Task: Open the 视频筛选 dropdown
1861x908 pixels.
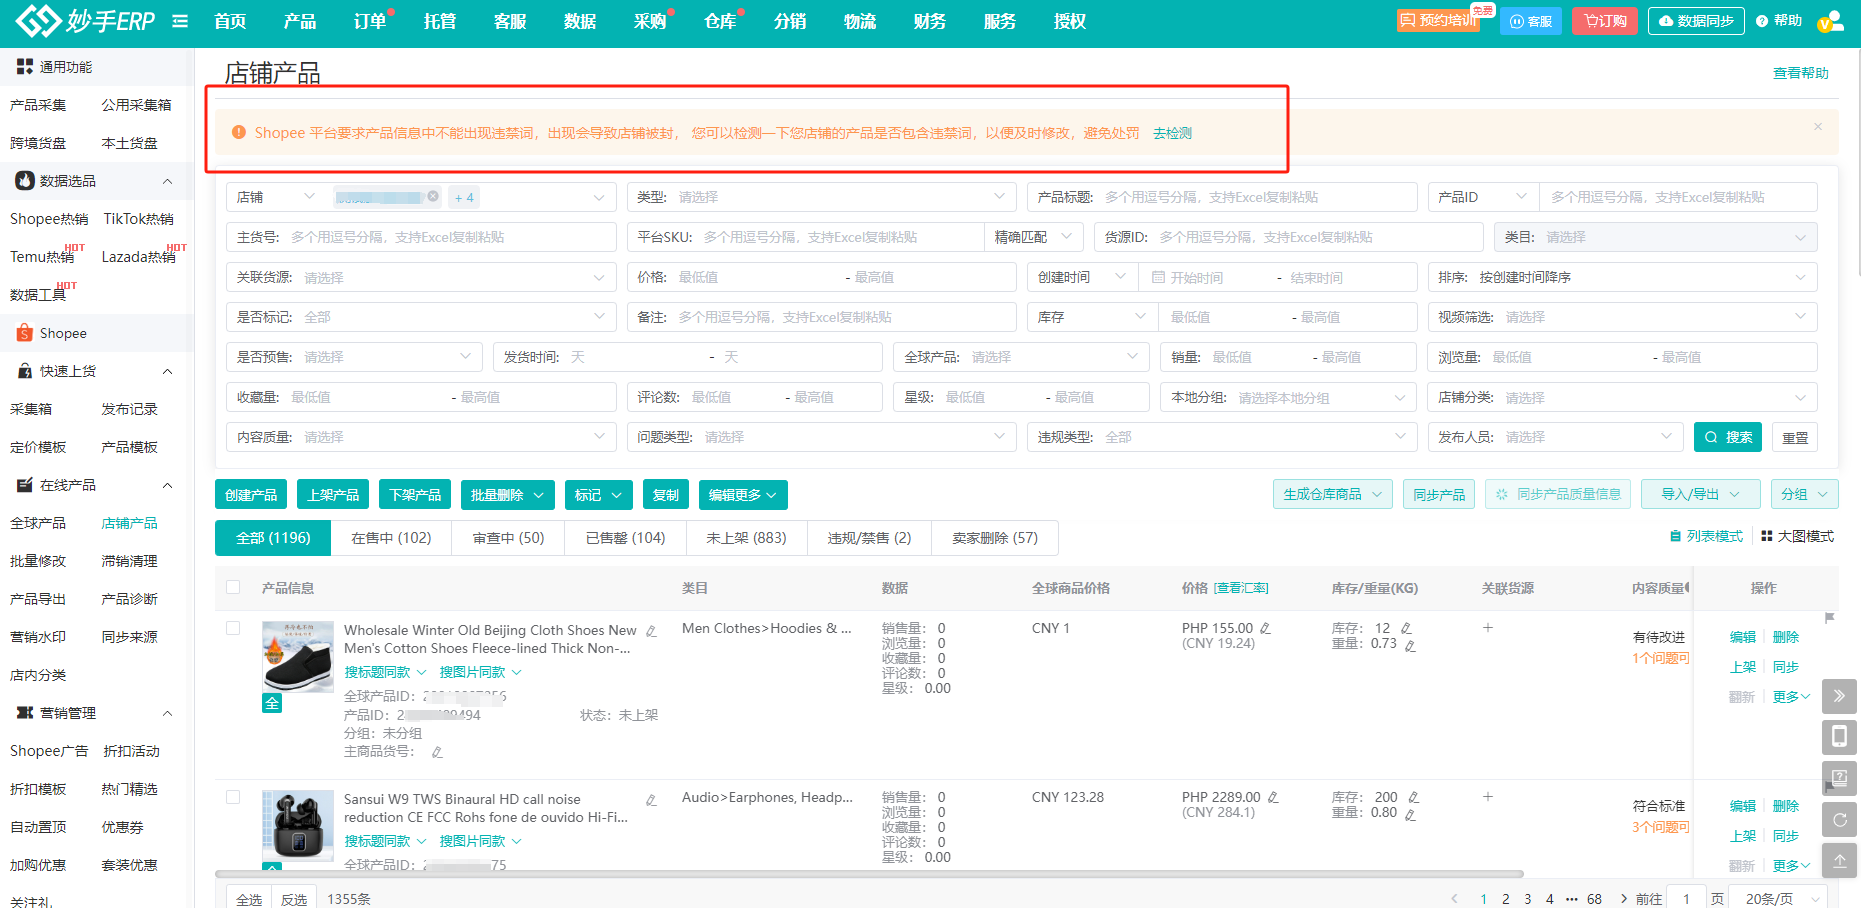Action: [1622, 317]
